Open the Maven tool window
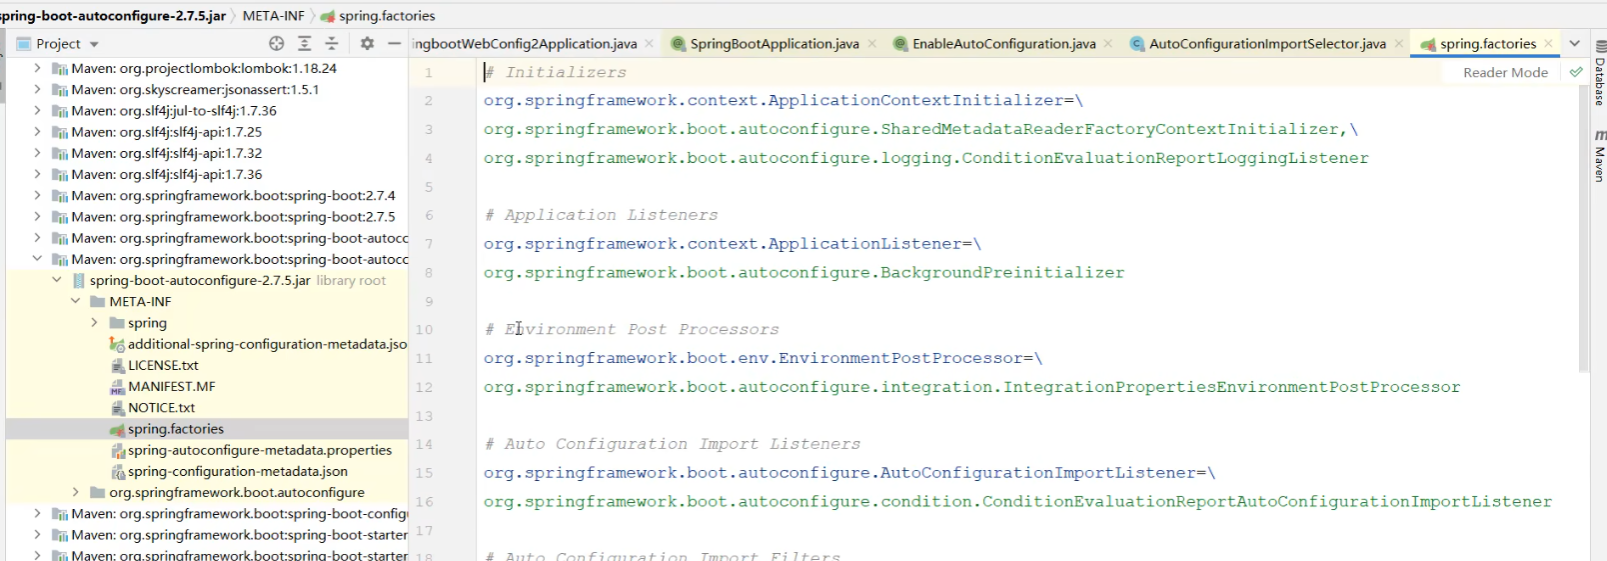Screen dimensions: 1607x561 pos(1599,158)
